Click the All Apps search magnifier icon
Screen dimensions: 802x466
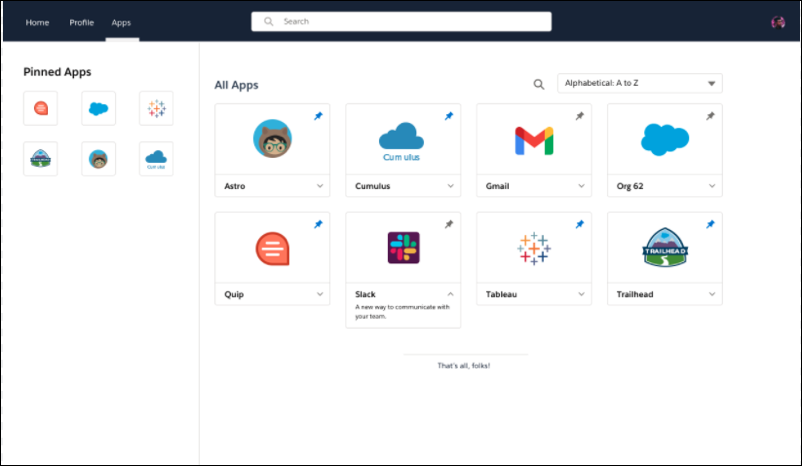pos(539,84)
